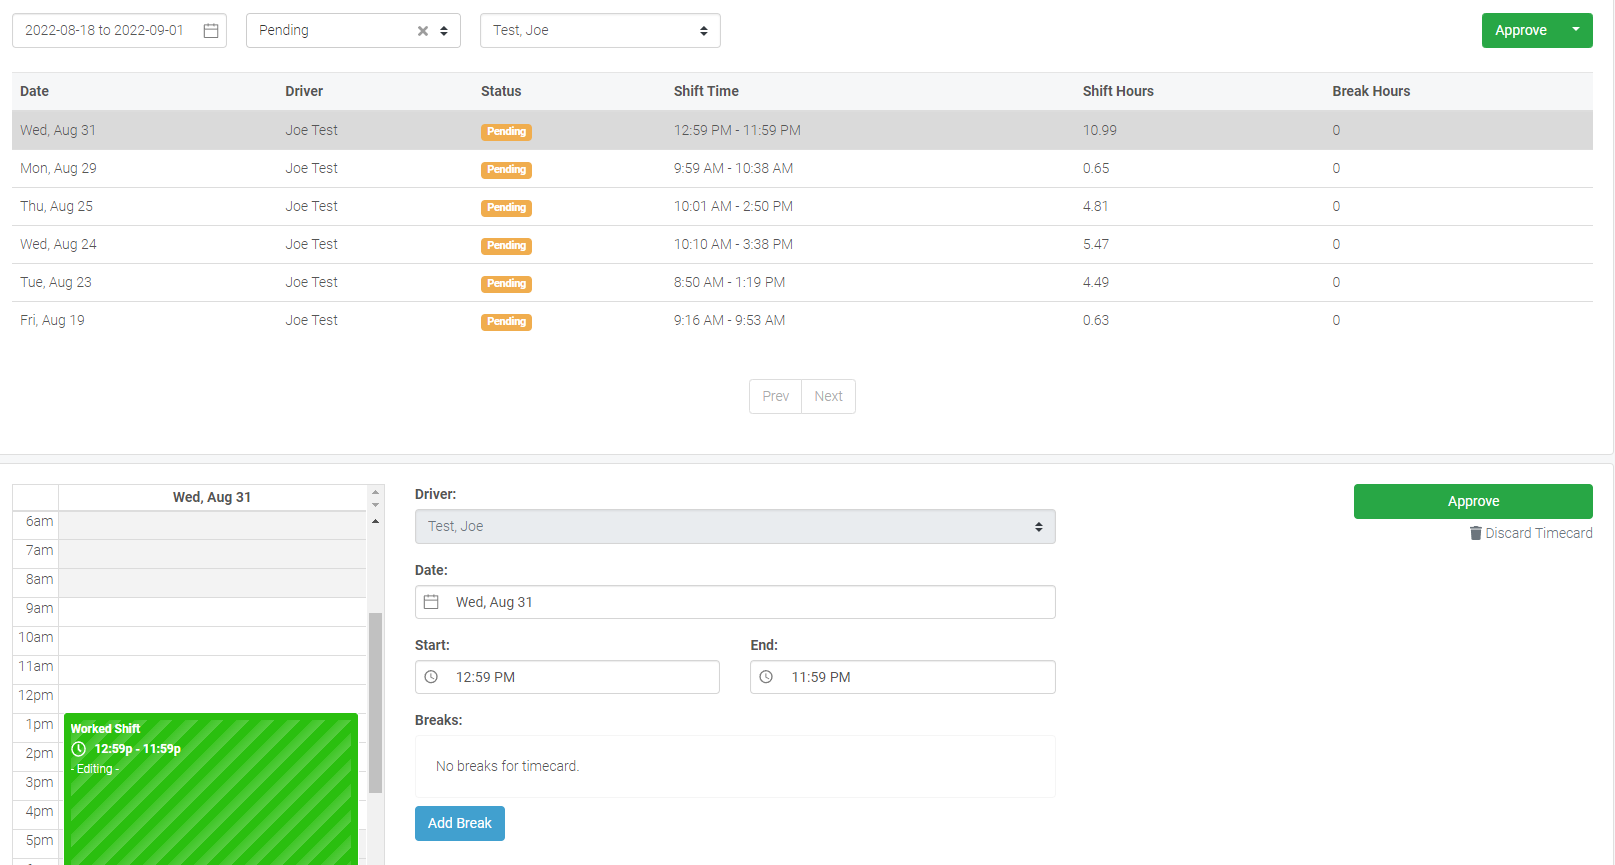Click the Shift Time column header

706,91
